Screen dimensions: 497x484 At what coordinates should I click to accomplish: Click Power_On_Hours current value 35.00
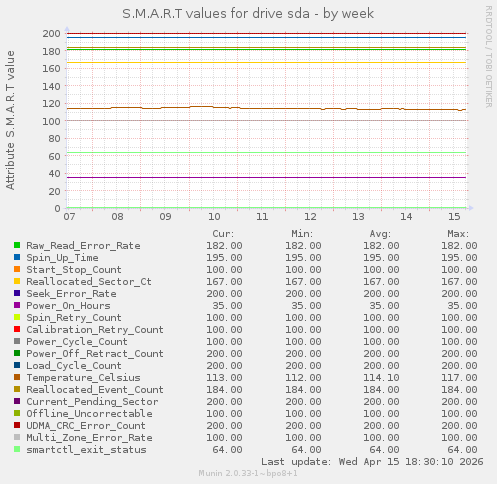(228, 306)
